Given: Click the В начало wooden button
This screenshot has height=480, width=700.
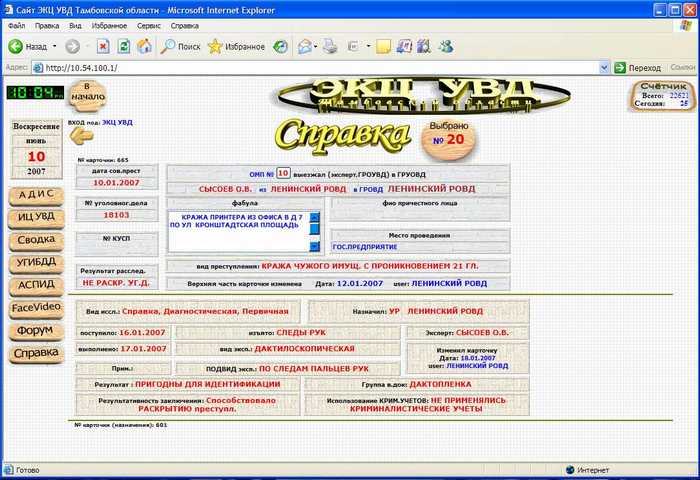Looking at the screenshot, I should coord(88,96).
